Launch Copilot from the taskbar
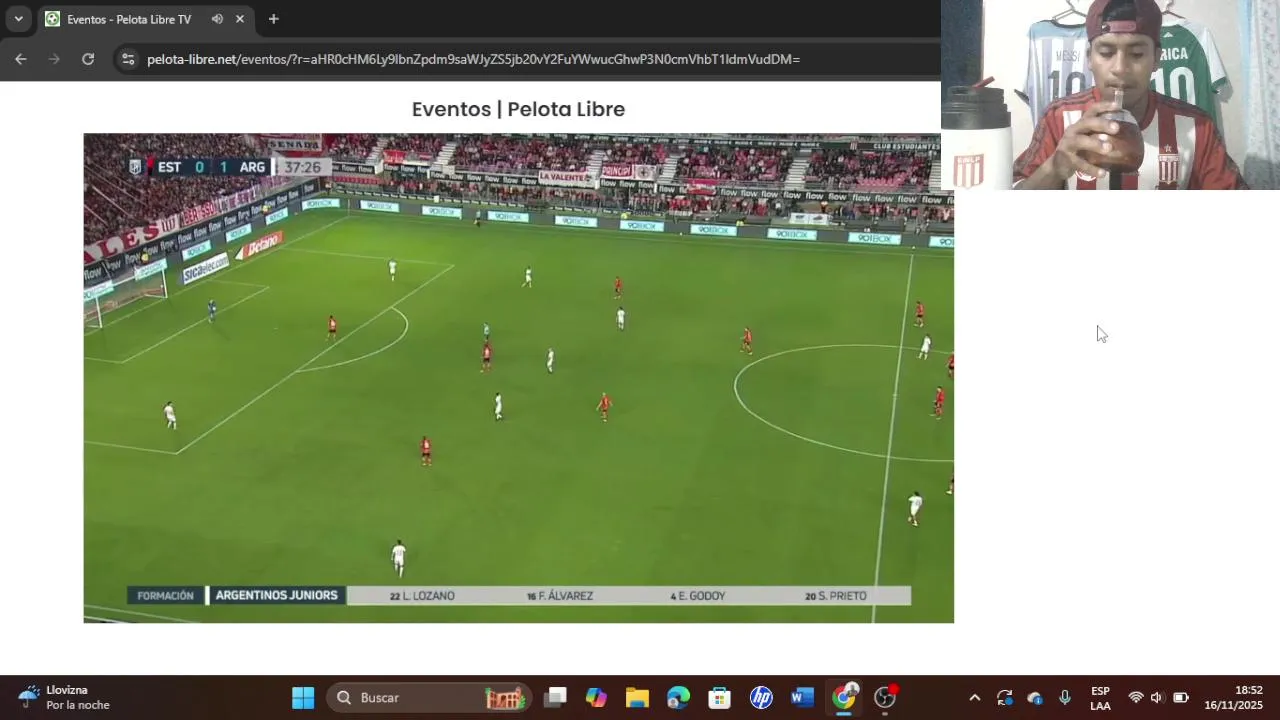Image resolution: width=1280 pixels, height=720 pixels. (x=597, y=698)
